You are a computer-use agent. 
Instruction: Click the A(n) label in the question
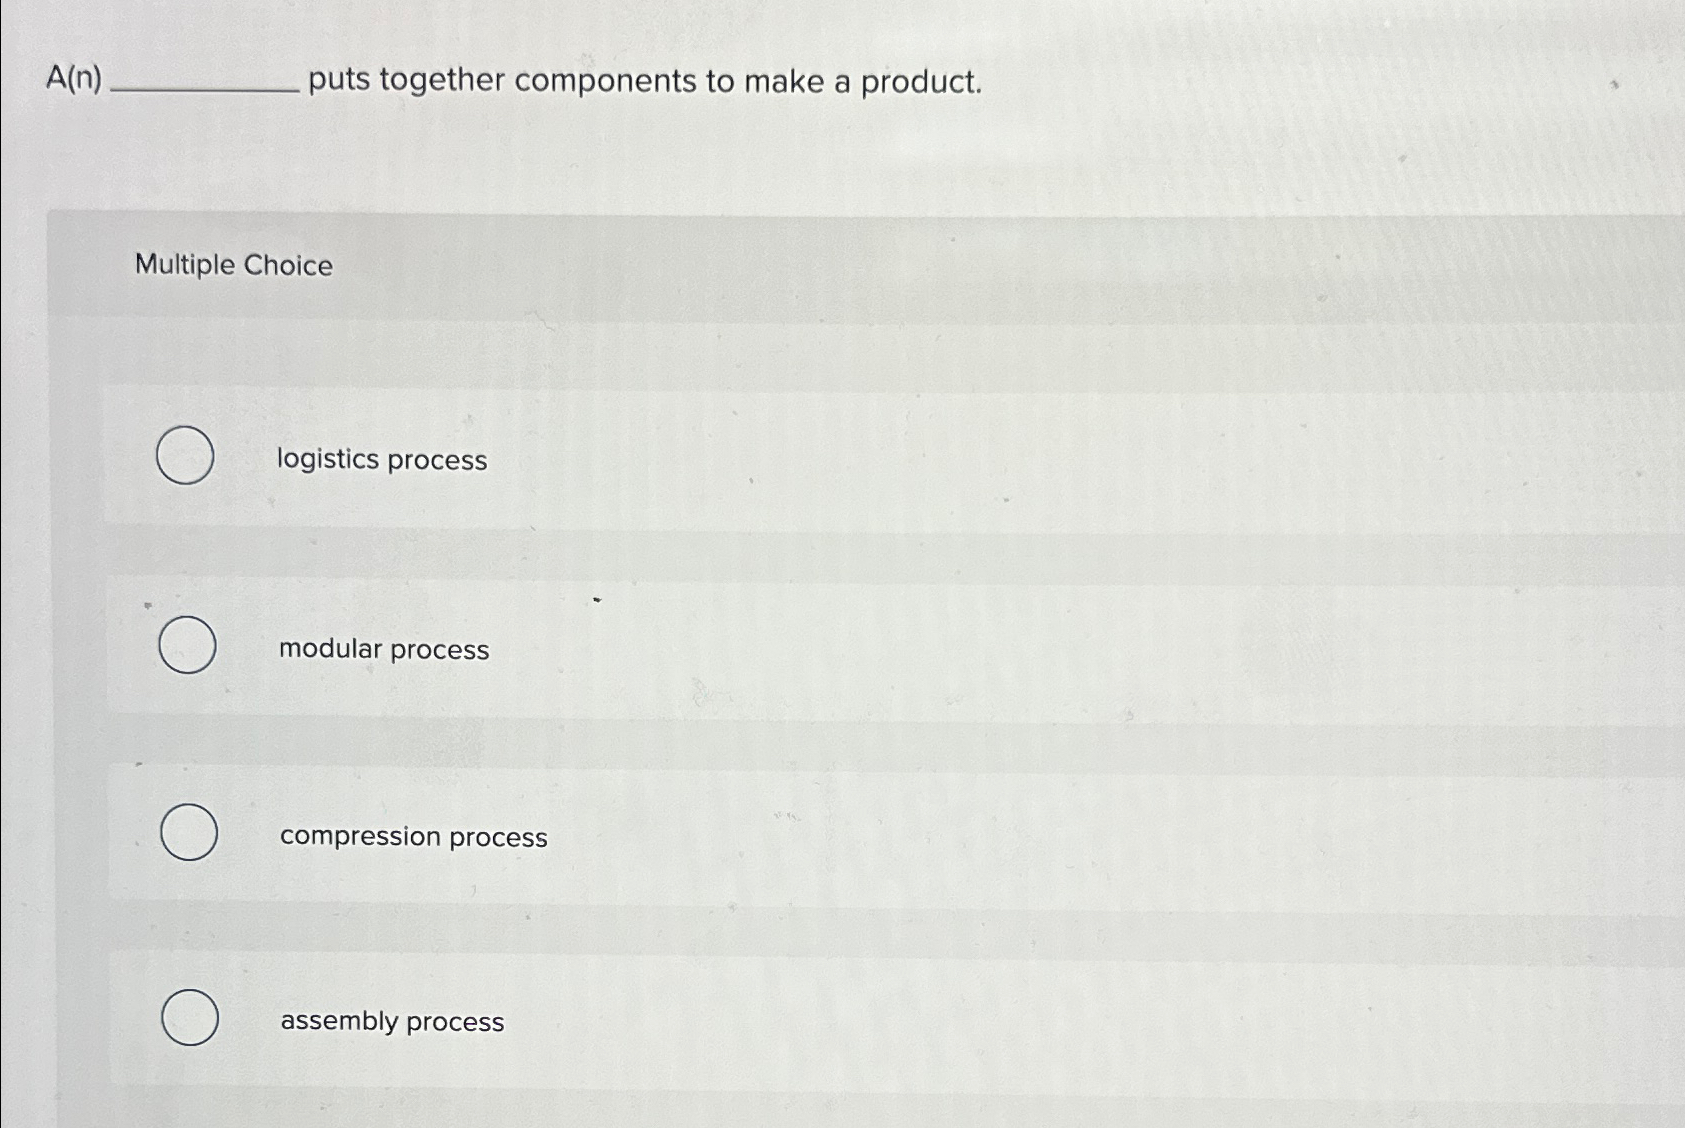tap(75, 80)
